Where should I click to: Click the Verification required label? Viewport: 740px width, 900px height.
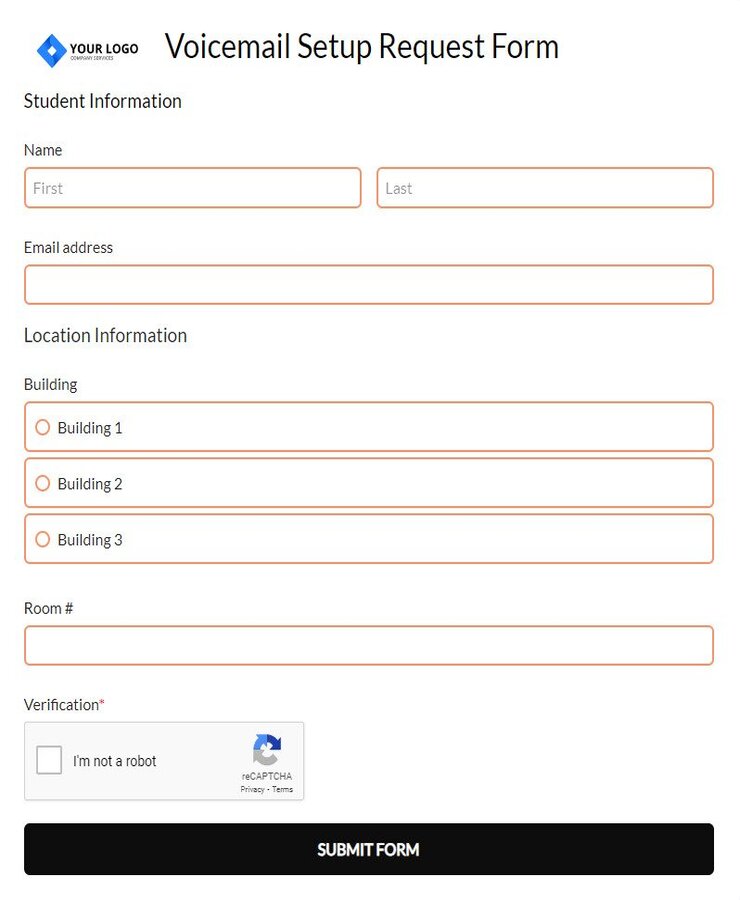coord(62,704)
